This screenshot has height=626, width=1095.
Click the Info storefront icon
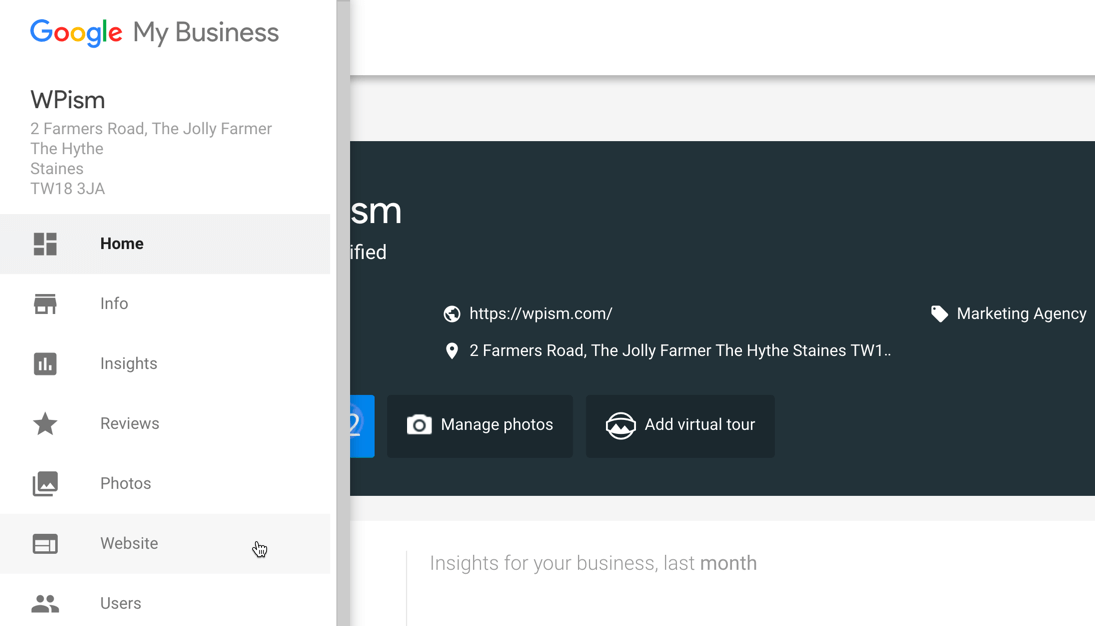click(45, 304)
